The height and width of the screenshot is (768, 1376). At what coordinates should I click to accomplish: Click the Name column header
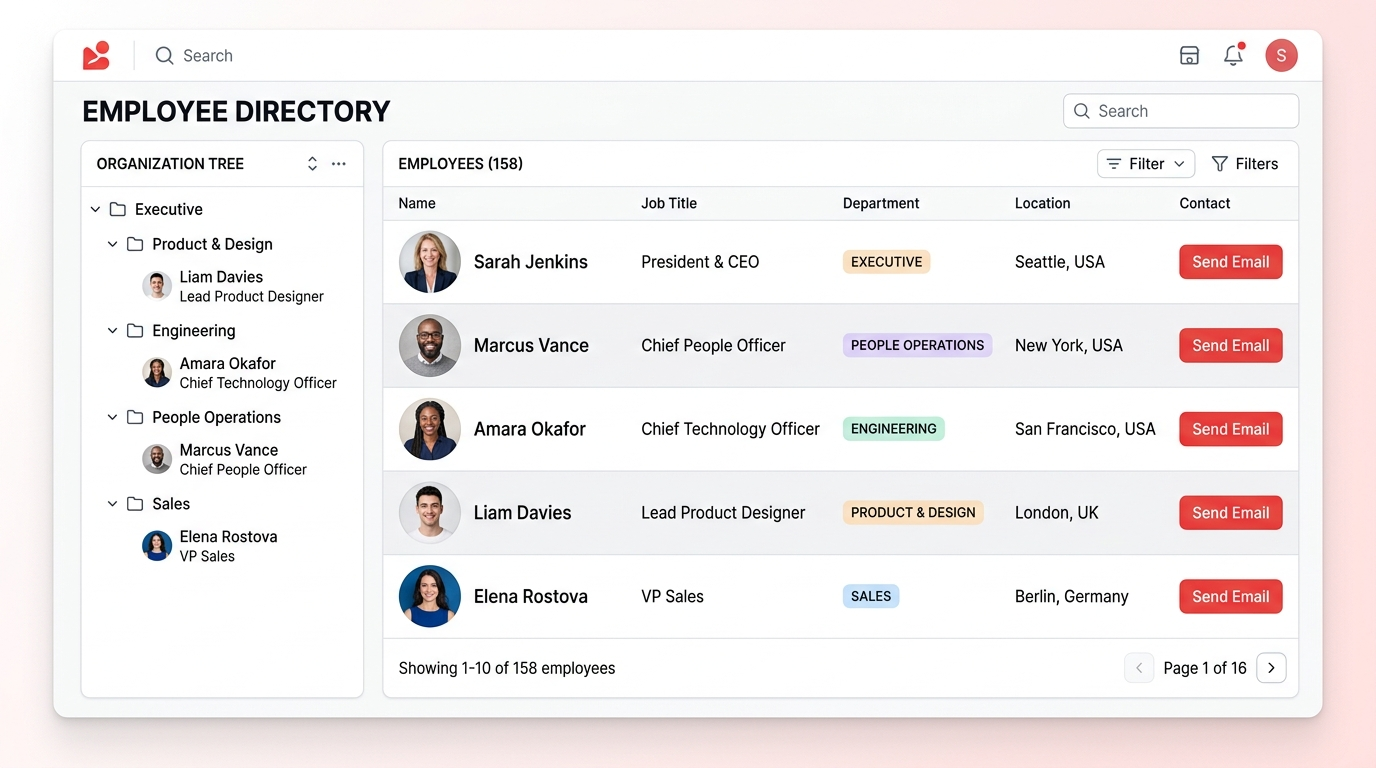(x=417, y=203)
